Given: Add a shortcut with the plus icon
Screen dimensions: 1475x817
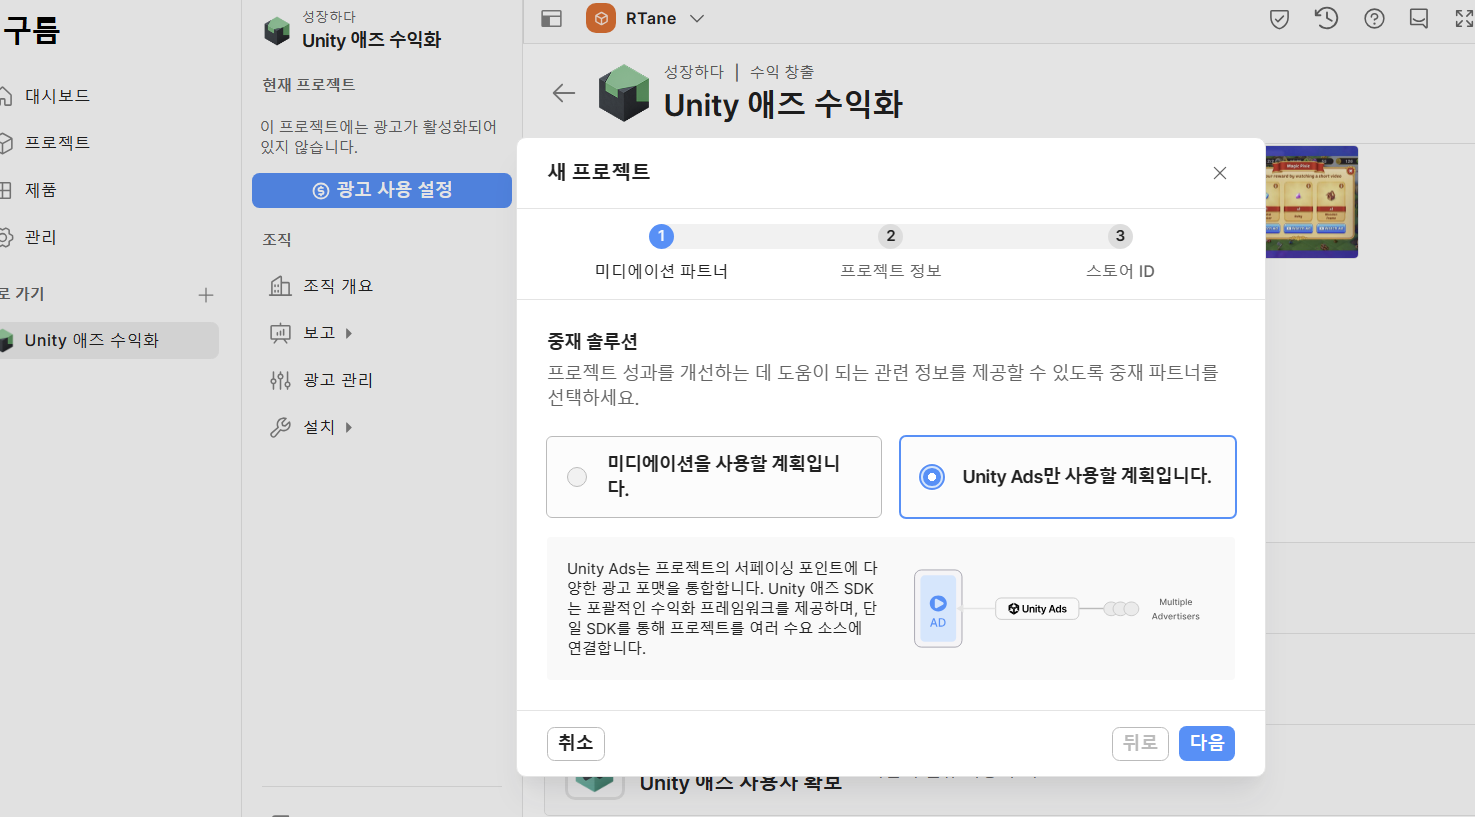Looking at the screenshot, I should point(206,295).
